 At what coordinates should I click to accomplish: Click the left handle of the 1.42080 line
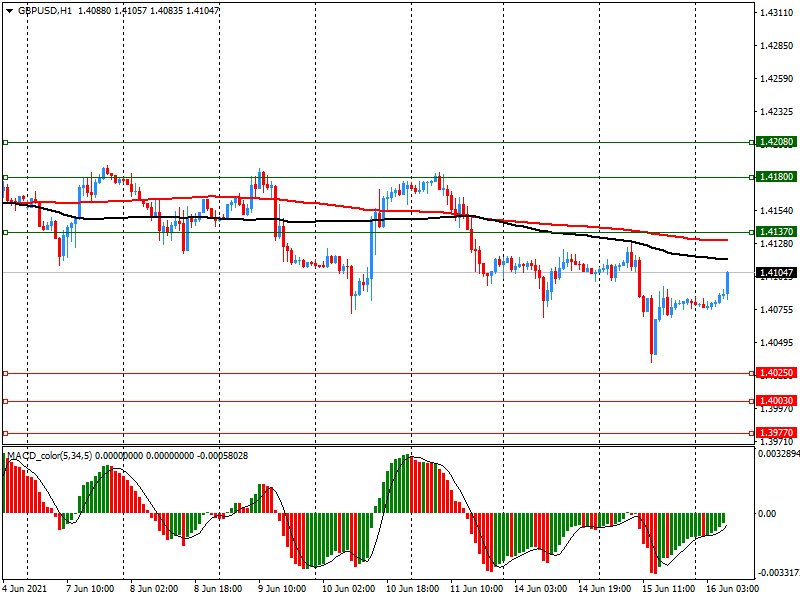6,142
